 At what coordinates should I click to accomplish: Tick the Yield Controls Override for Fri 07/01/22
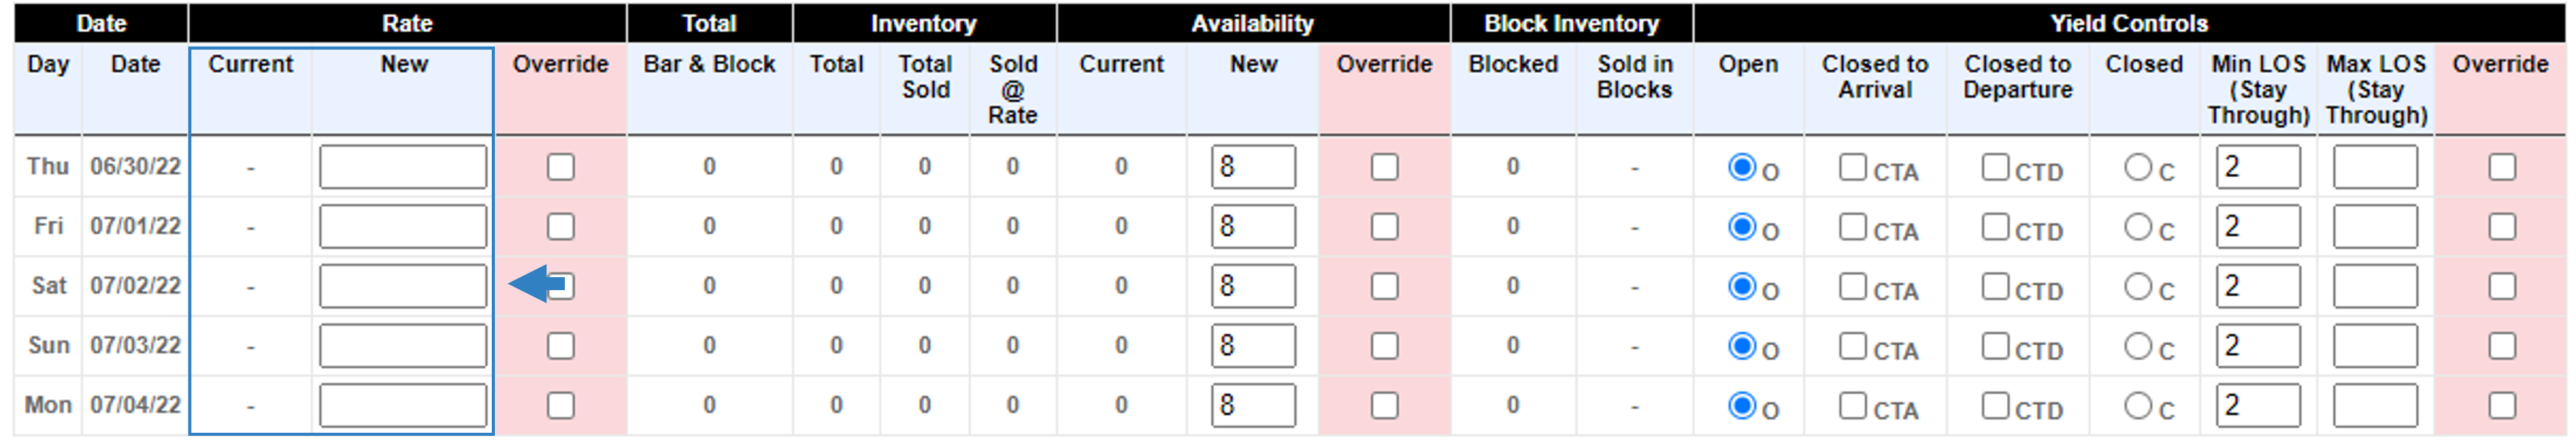click(x=2502, y=227)
